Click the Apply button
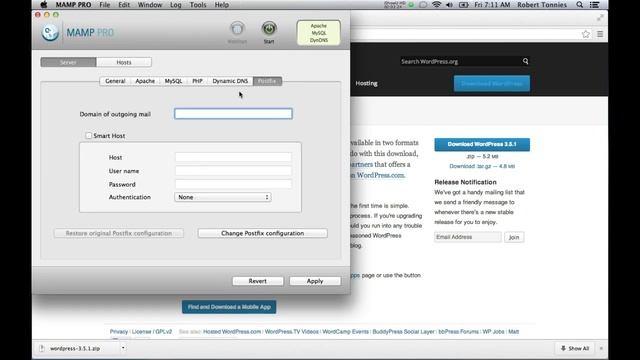This screenshot has height=360, width=640. [x=315, y=281]
